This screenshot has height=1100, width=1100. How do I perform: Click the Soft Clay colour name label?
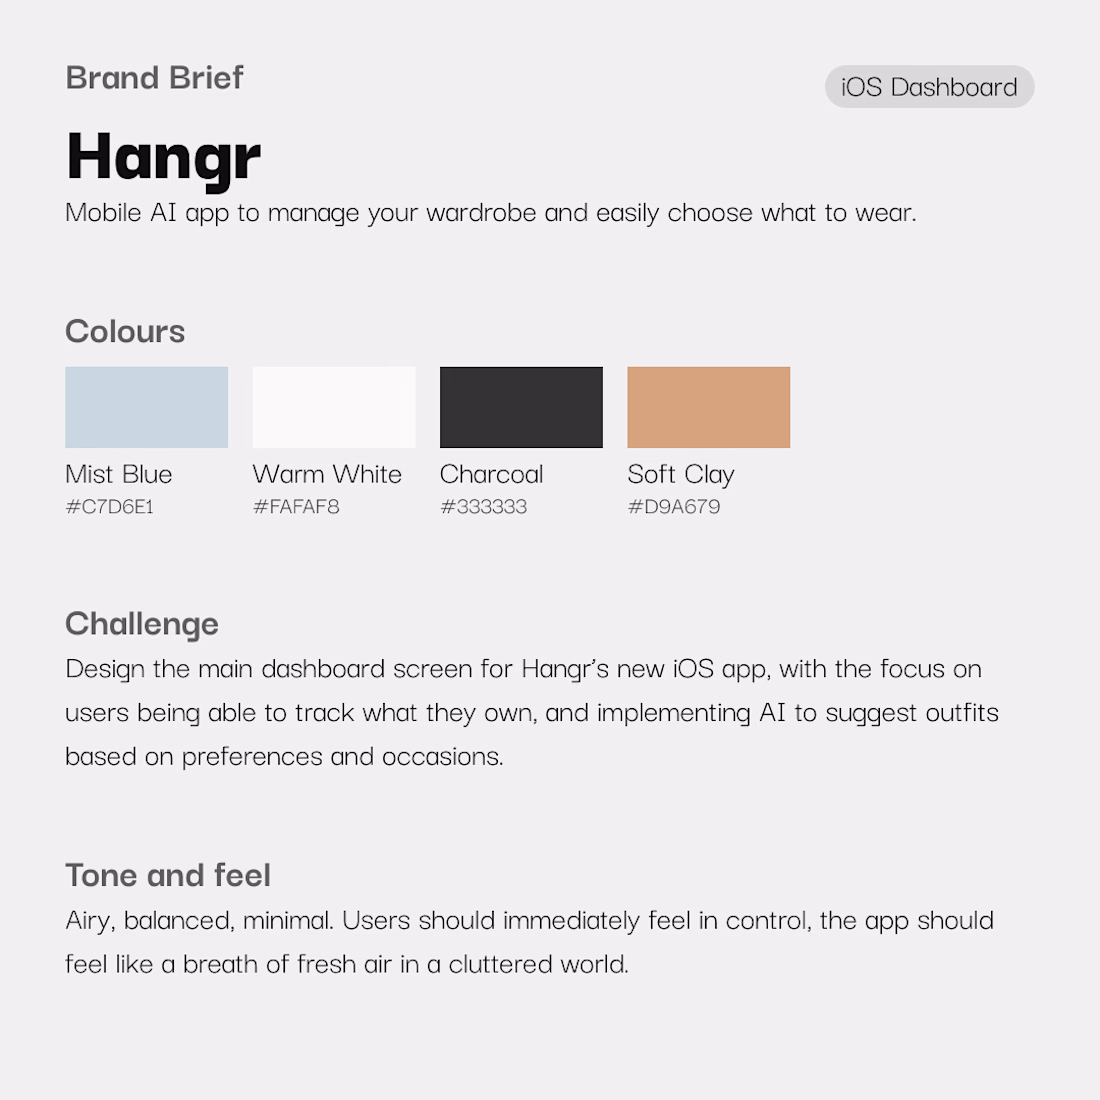[680, 474]
